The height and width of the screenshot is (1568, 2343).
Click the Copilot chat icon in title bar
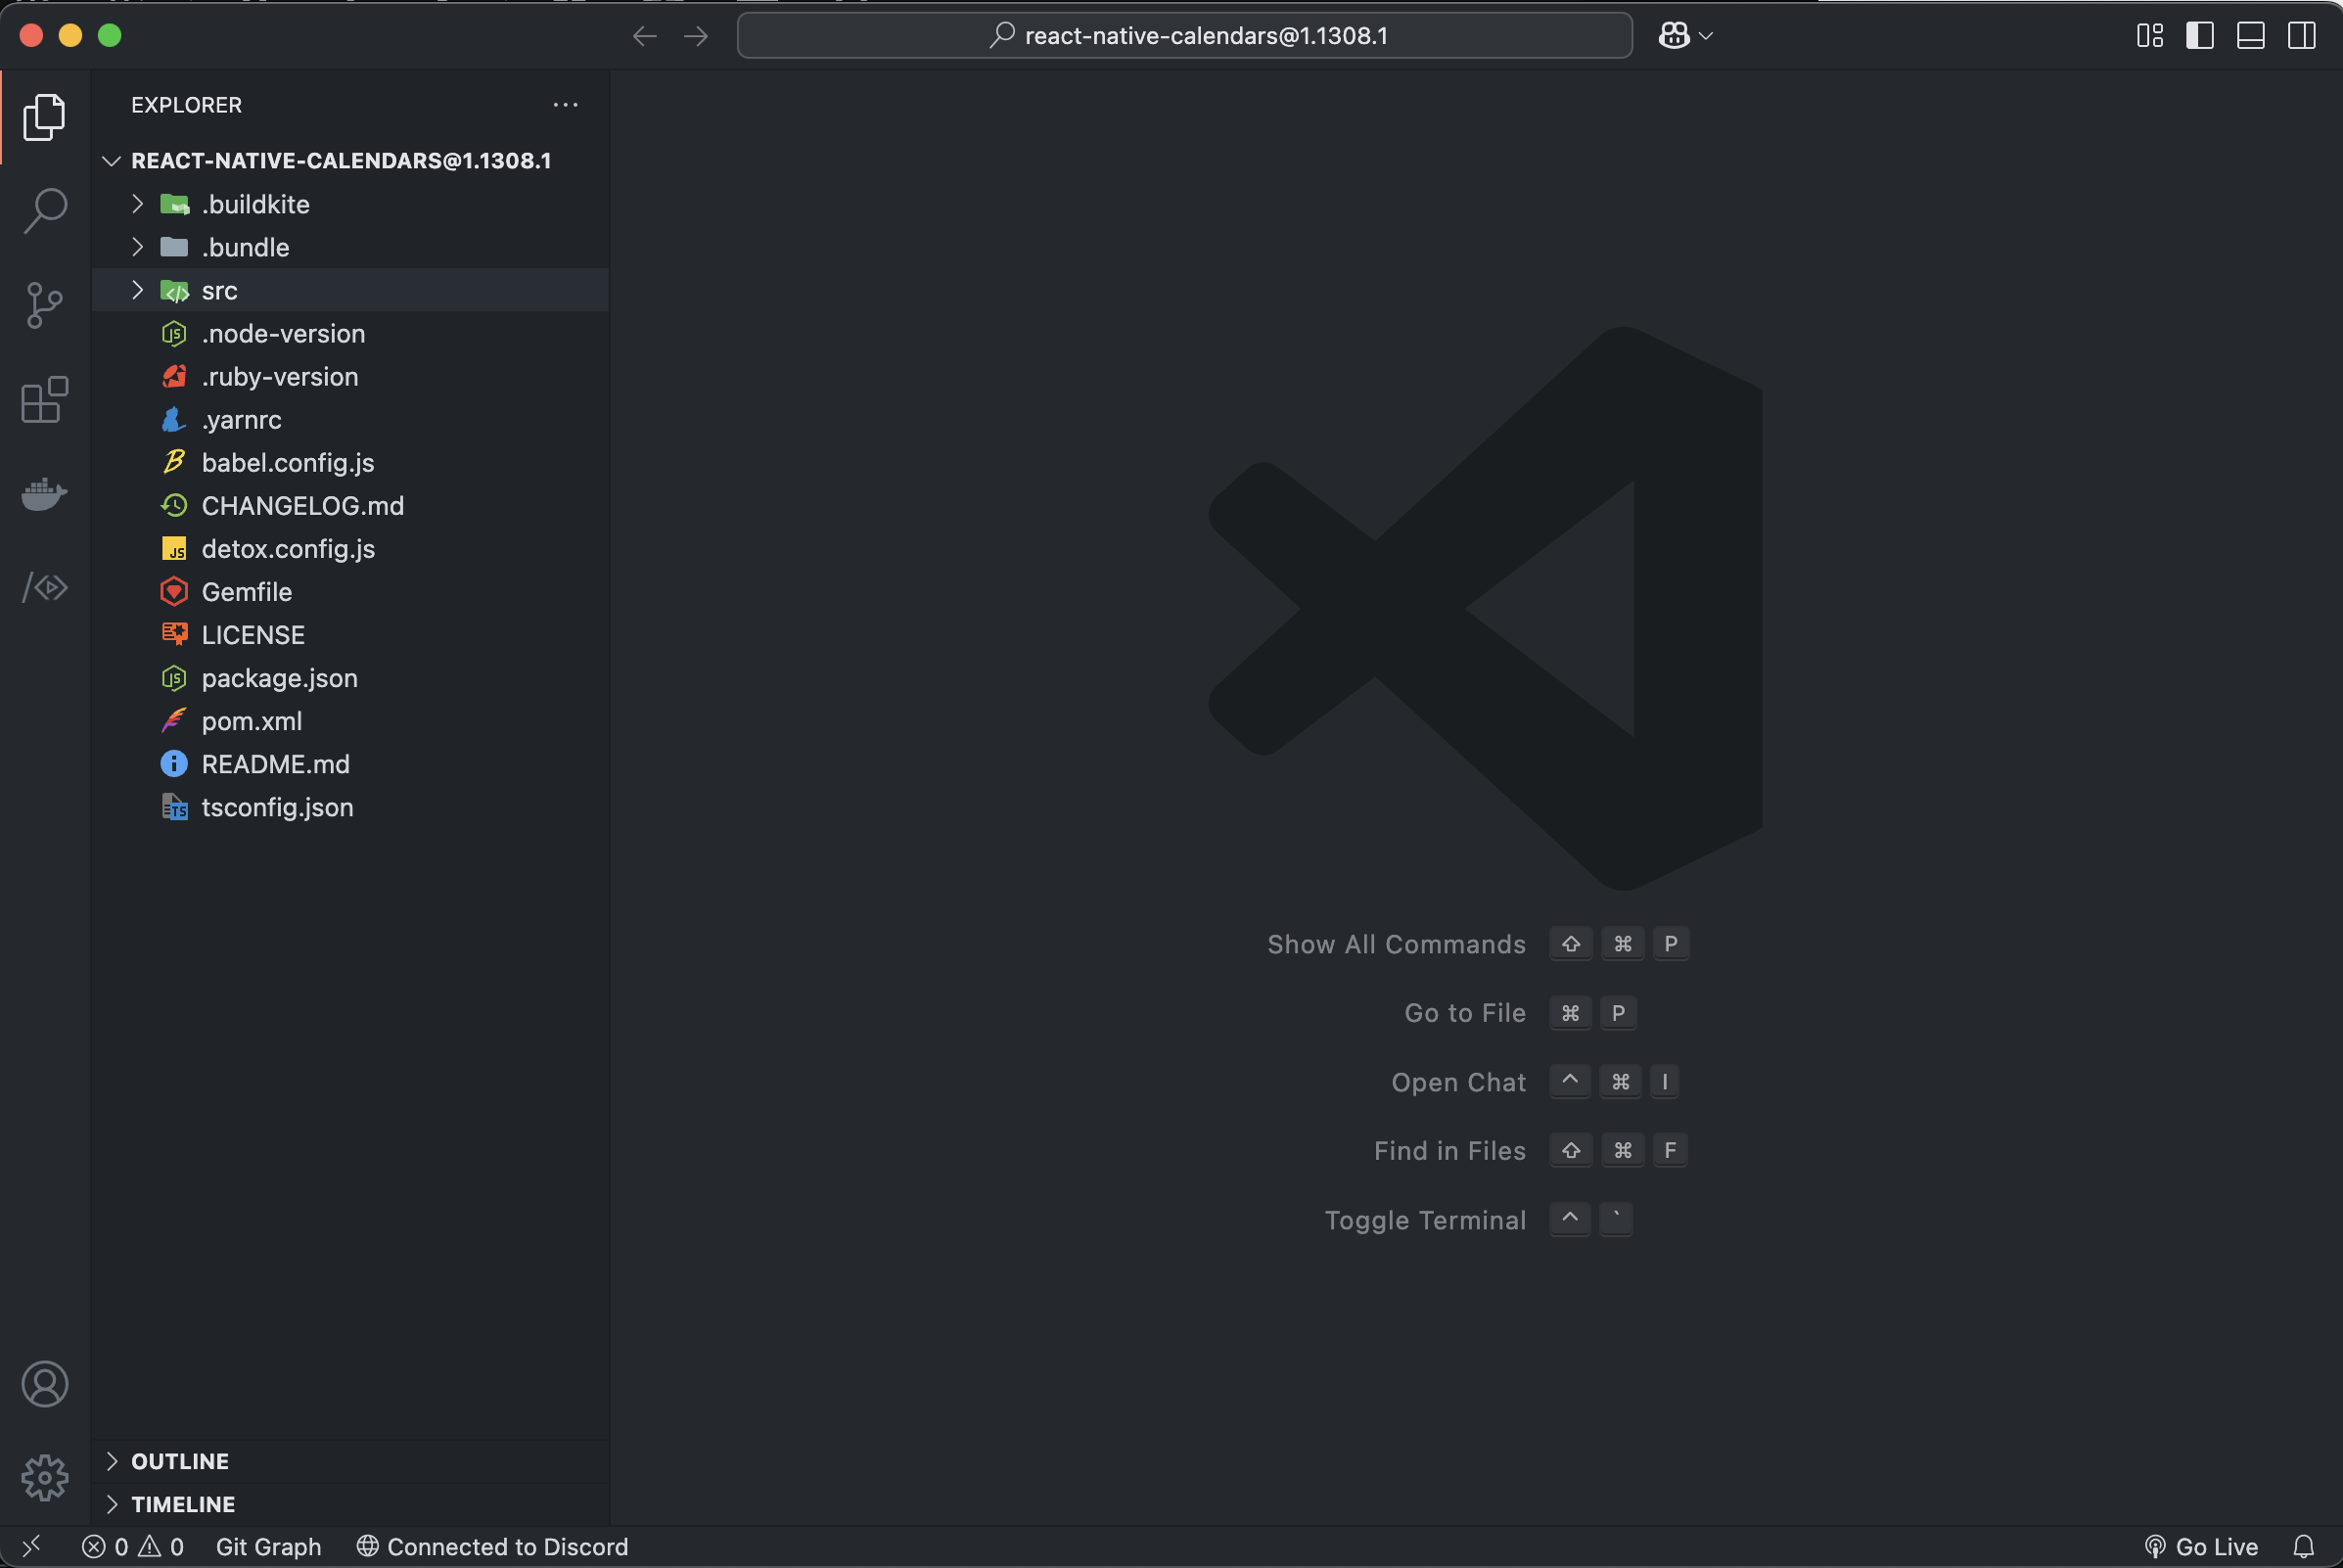1674,36
